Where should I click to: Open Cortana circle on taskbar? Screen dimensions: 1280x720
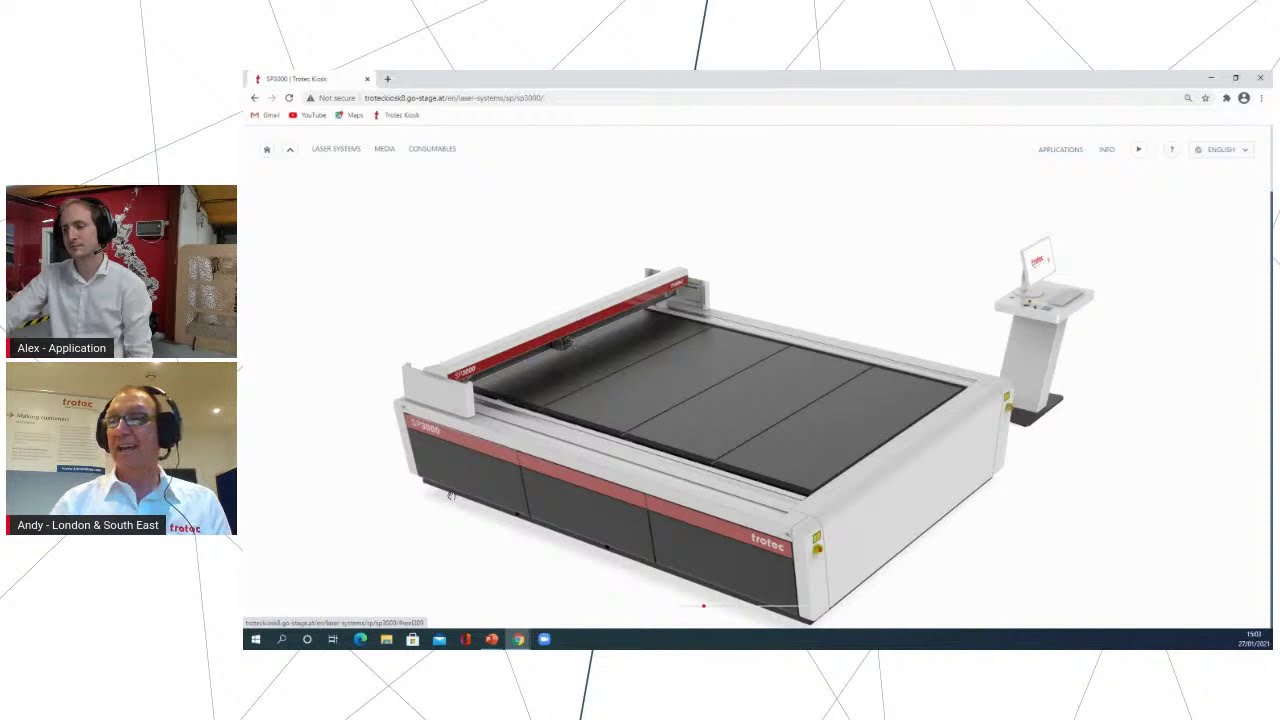click(x=307, y=639)
